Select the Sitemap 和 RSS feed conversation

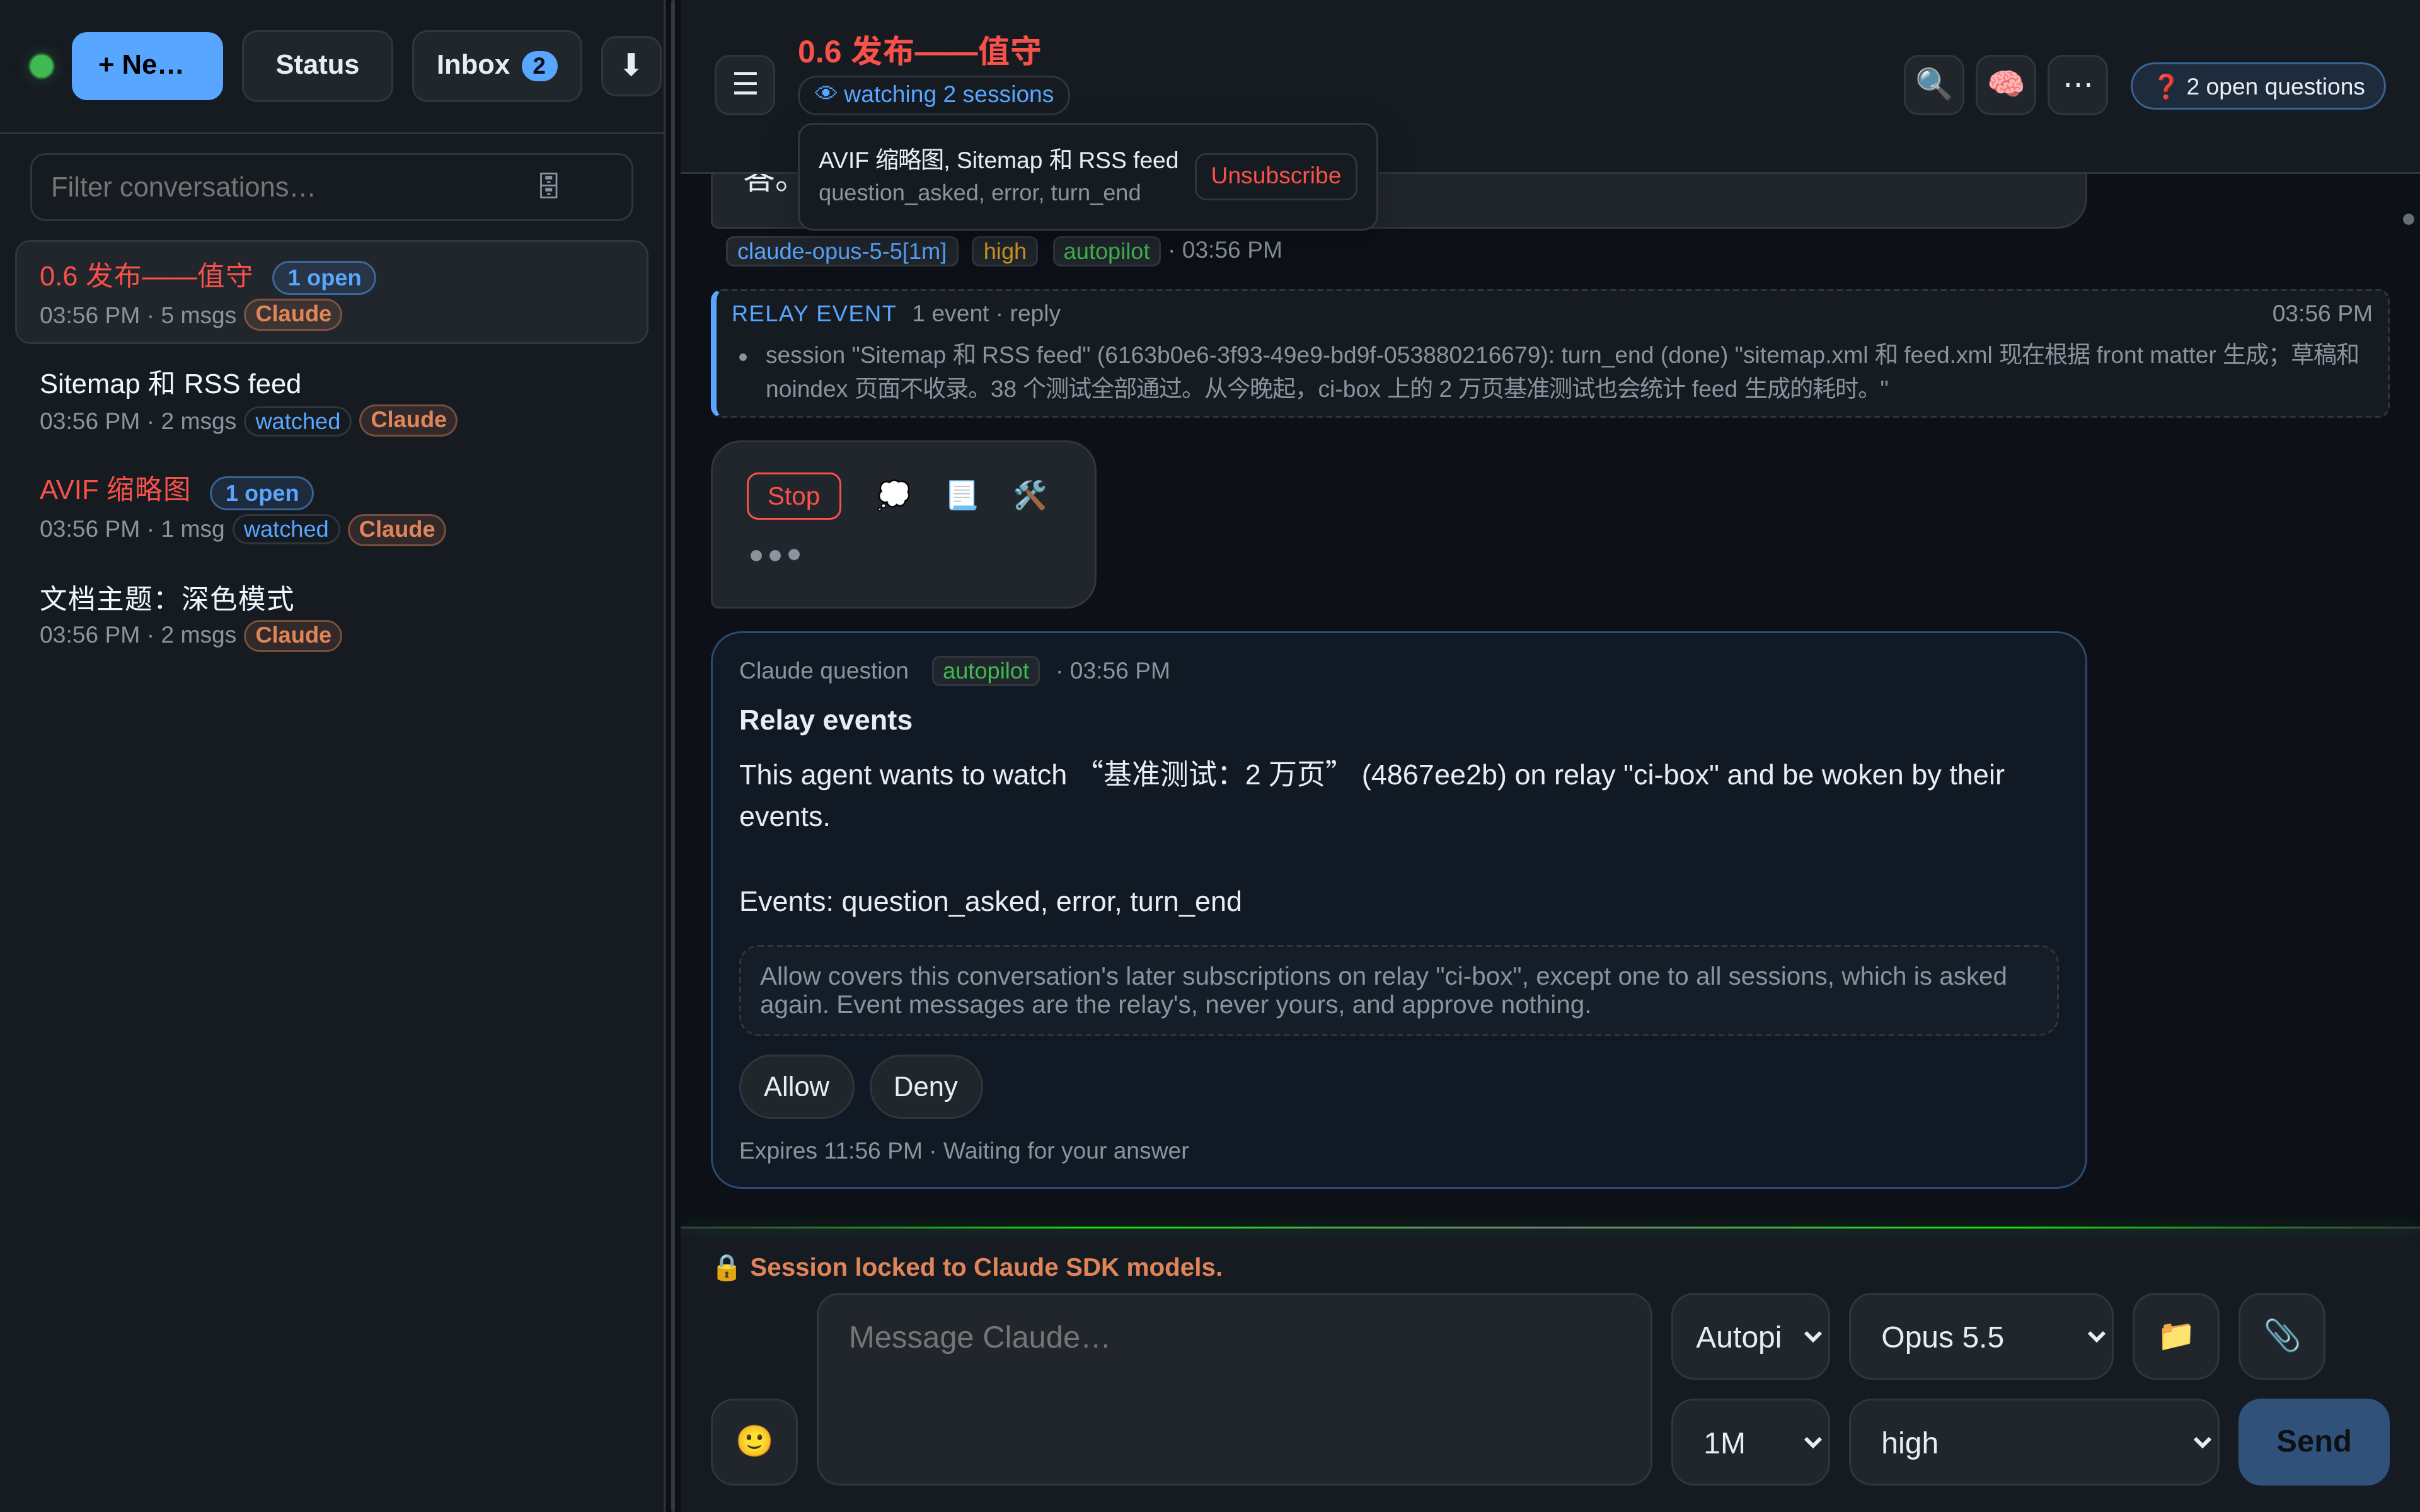[x=331, y=401]
